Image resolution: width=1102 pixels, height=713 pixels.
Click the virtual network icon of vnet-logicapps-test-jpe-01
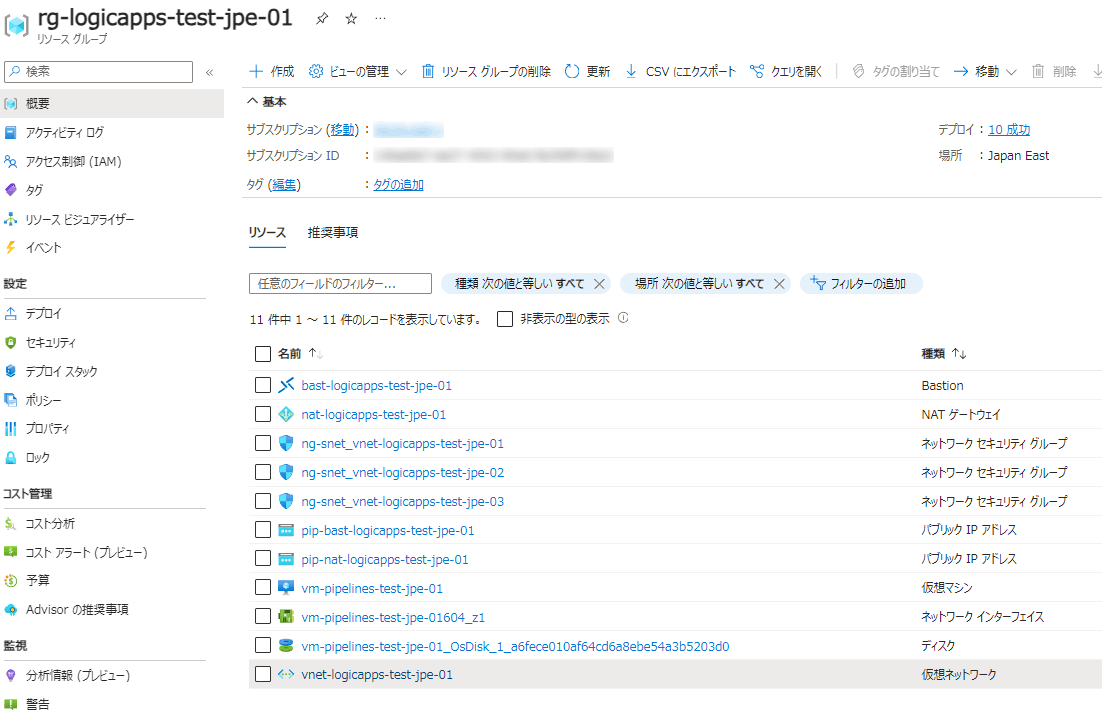pyautogui.click(x=286, y=674)
